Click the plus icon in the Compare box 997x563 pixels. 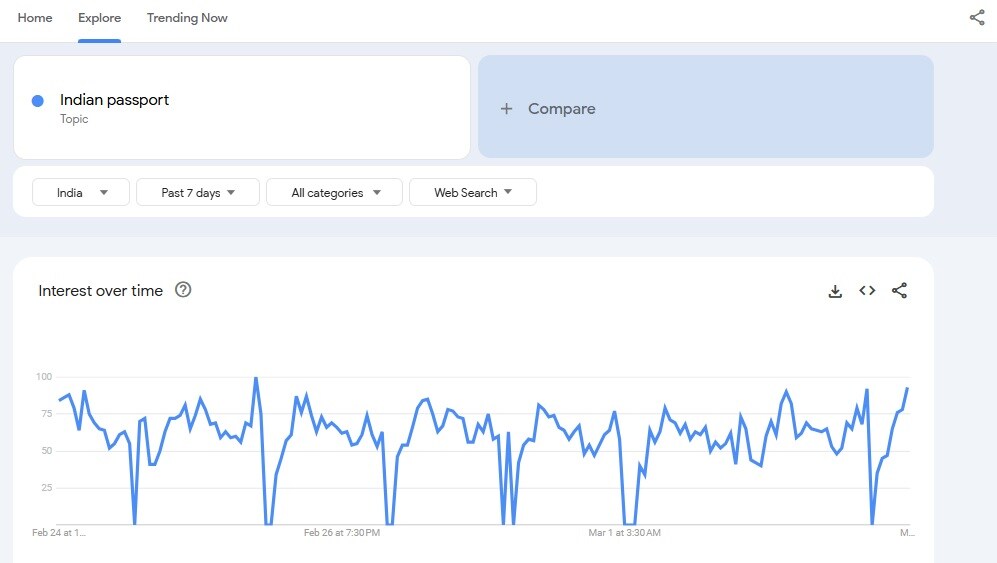pos(506,109)
